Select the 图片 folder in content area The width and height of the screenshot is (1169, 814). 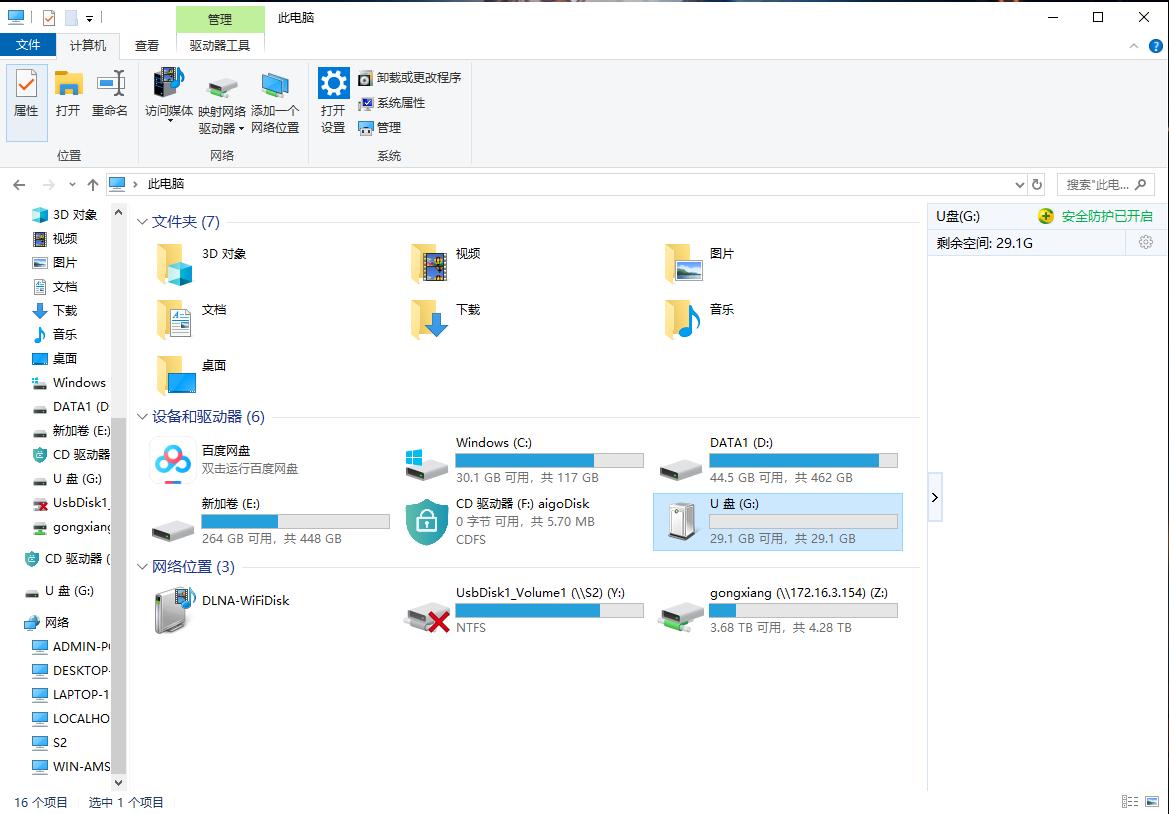(x=699, y=263)
